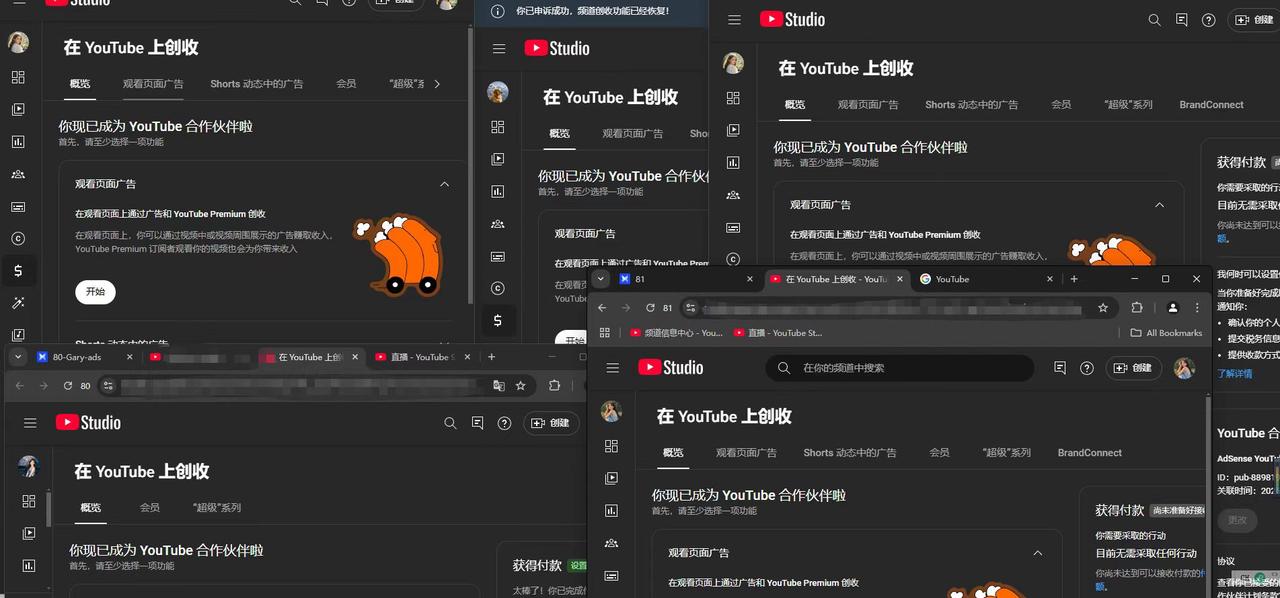Open tab search dropdown in 81 browser window
The height and width of the screenshot is (598, 1280).
600,279
